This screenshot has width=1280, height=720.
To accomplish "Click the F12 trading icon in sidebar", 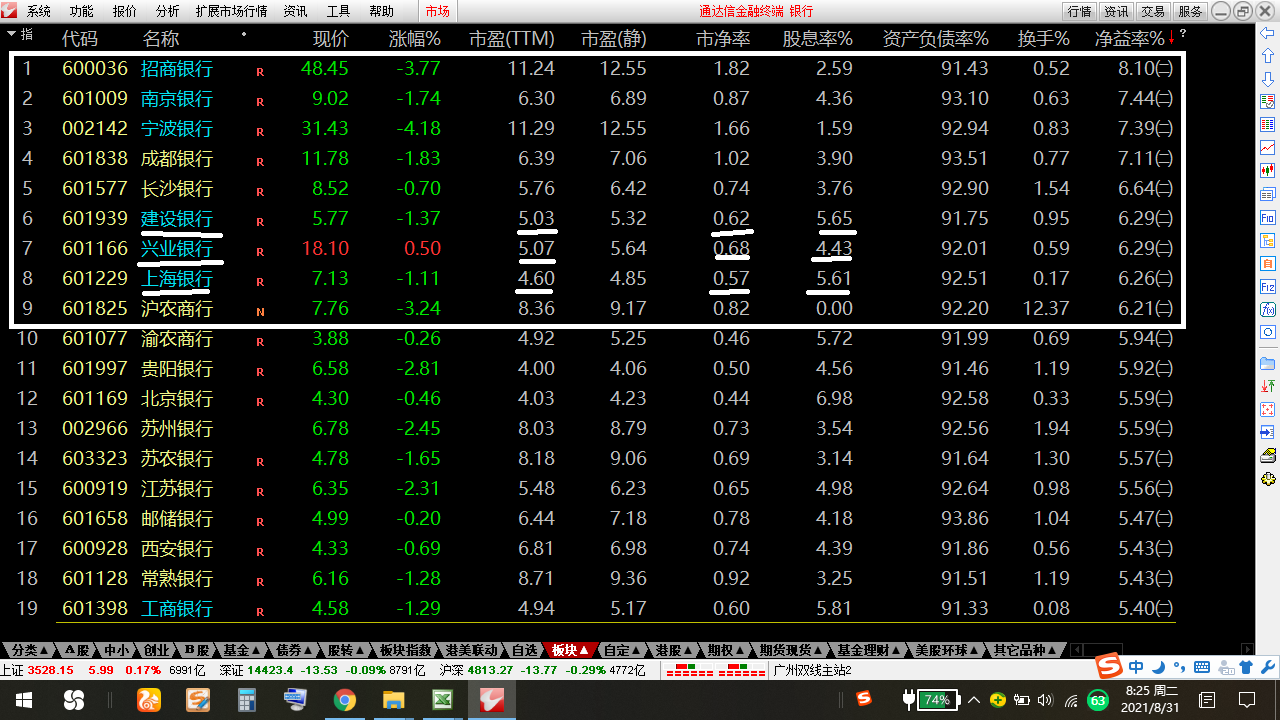I will (1268, 286).
